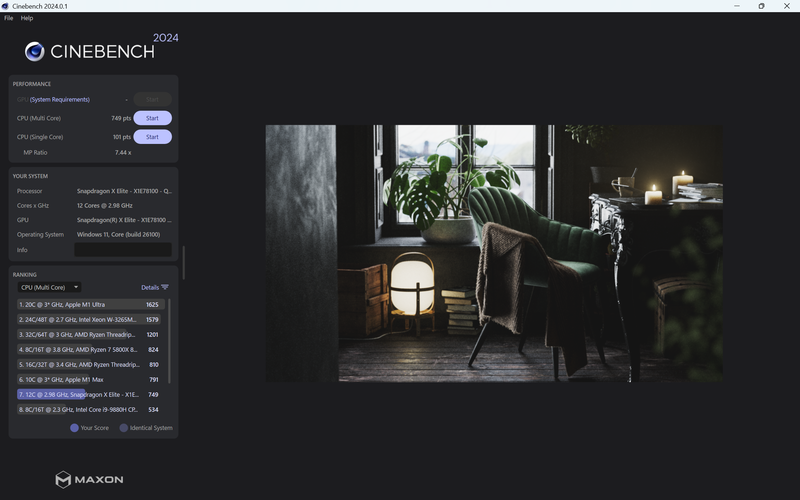800x500 pixels.
Task: Click the rendered room scene preview
Action: [x=494, y=253]
